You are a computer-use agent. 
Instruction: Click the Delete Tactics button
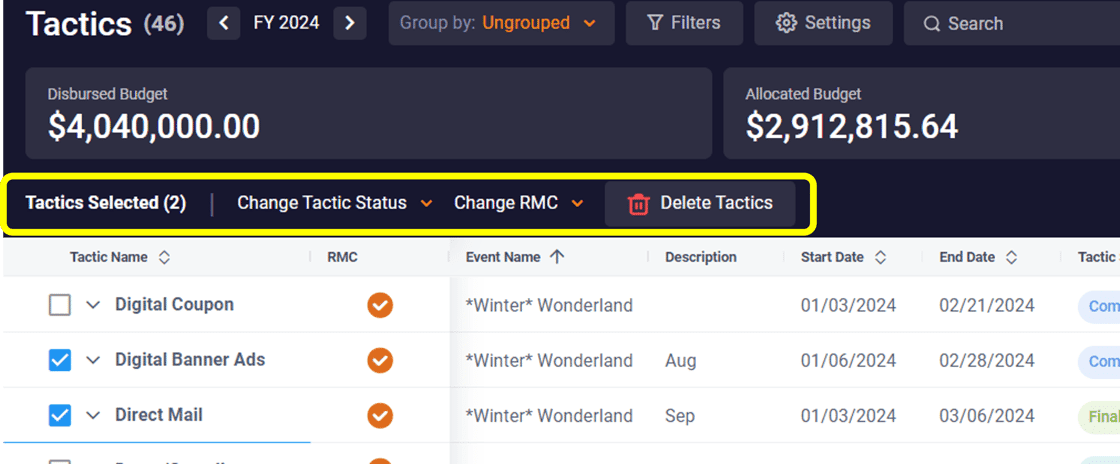700,204
